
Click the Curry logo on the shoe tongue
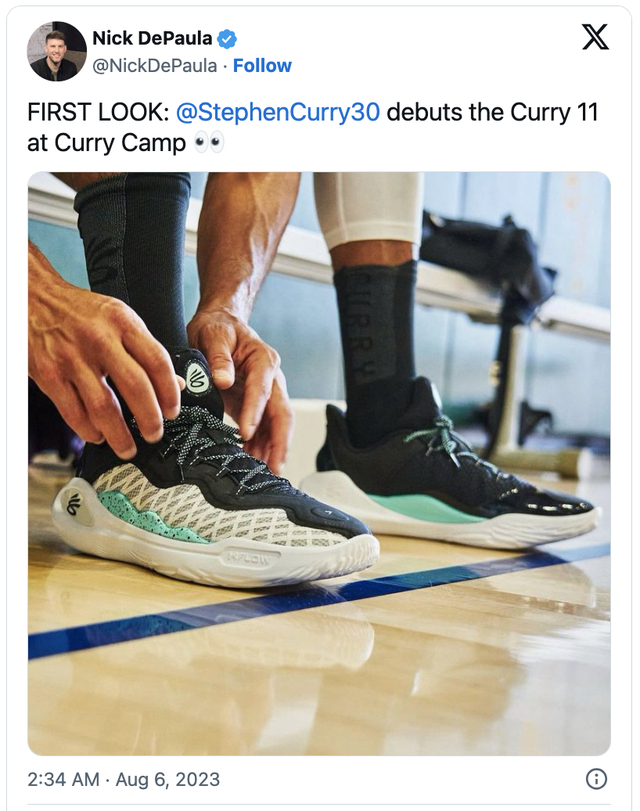pos(197,377)
